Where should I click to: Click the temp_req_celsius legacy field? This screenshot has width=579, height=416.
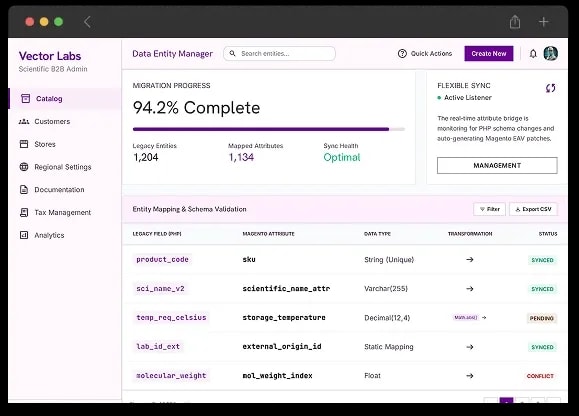pyautogui.click(x=171, y=317)
